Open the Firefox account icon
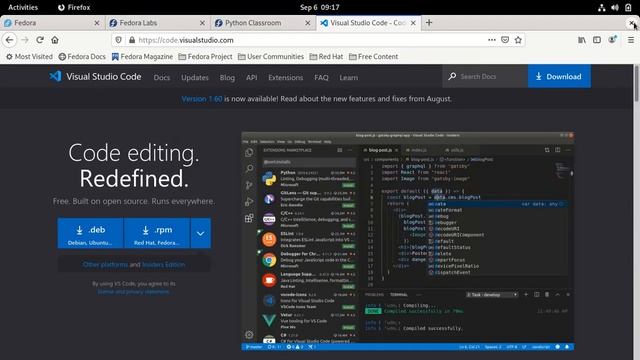 (x=612, y=40)
